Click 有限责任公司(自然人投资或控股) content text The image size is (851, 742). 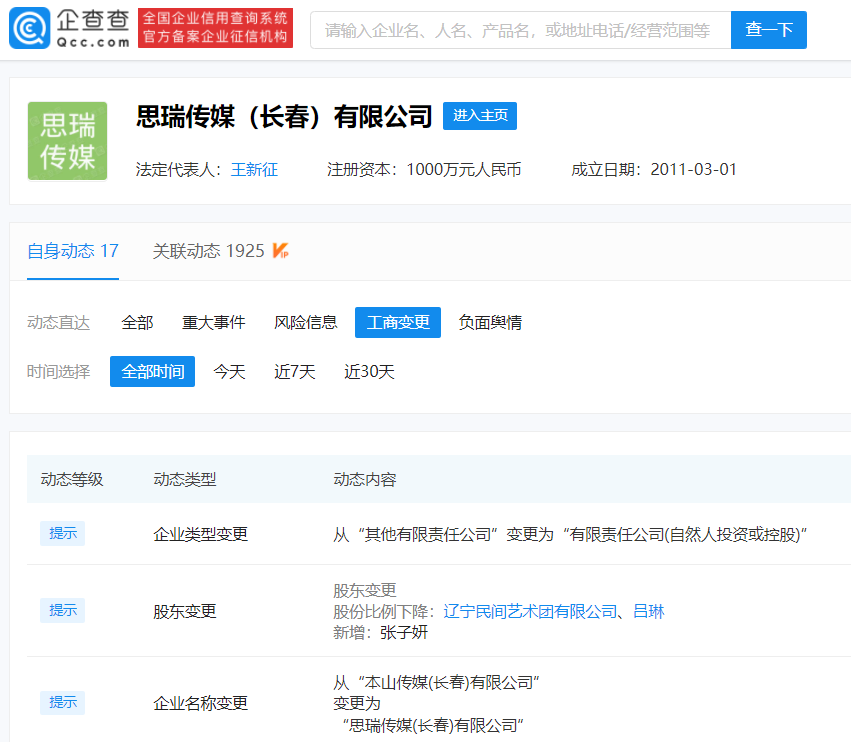(685, 535)
